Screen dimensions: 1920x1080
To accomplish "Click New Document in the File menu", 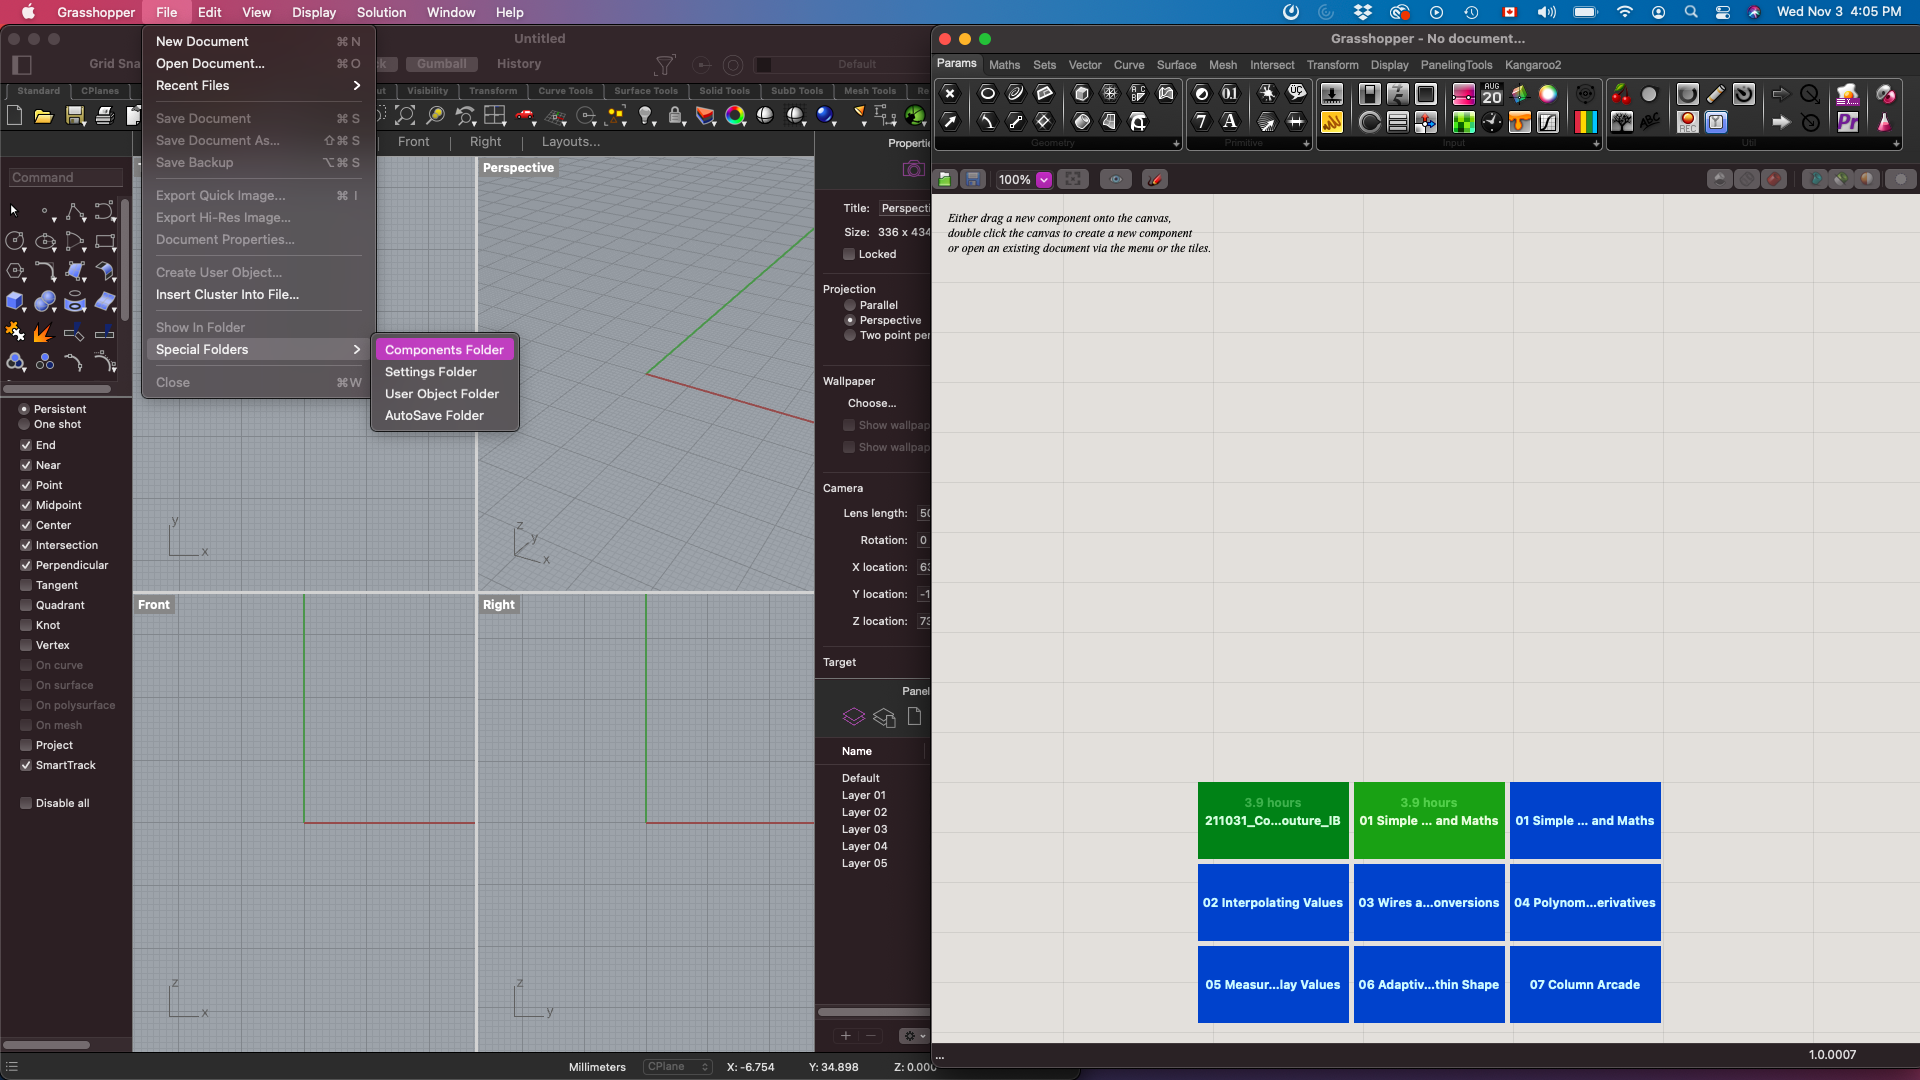I will click(x=258, y=41).
